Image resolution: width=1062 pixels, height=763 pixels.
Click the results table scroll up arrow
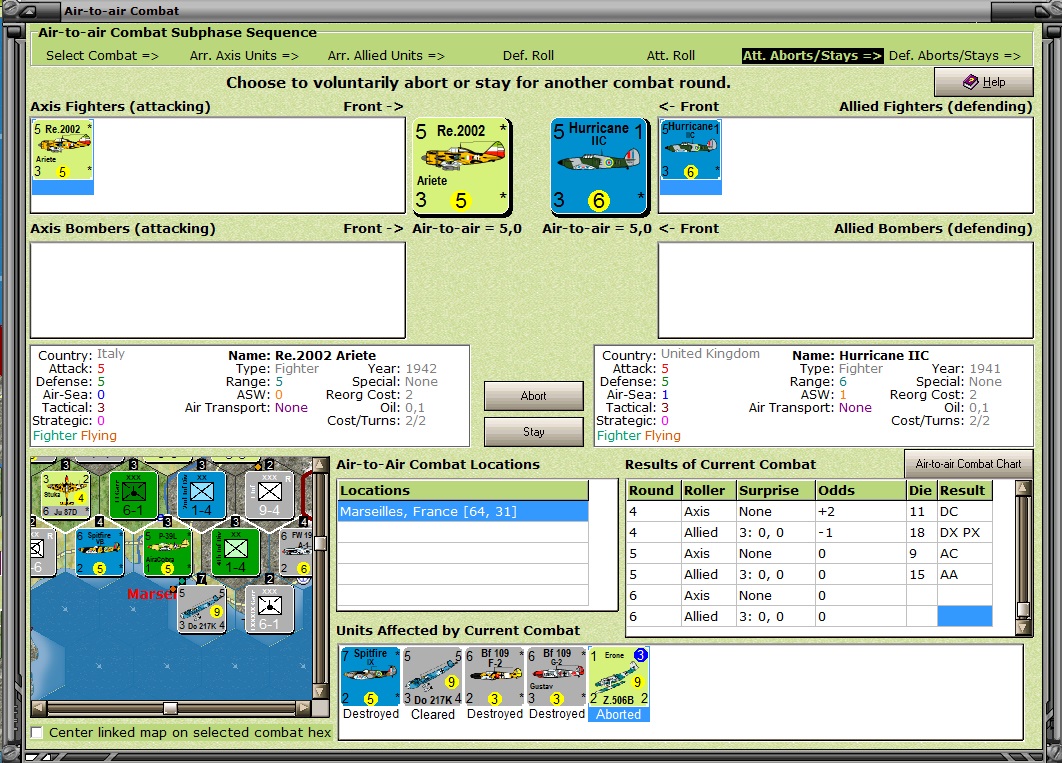click(1023, 487)
